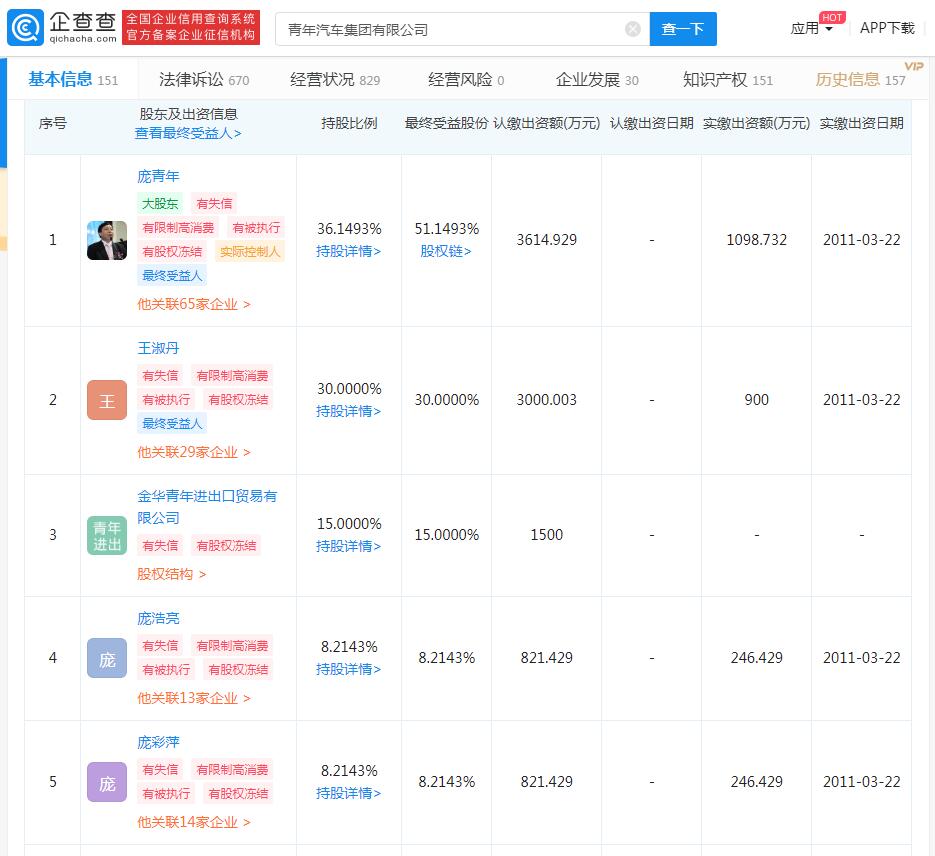Expand 他关联29家企业 for 王淑丹
935x856 pixels.
[x=194, y=452]
